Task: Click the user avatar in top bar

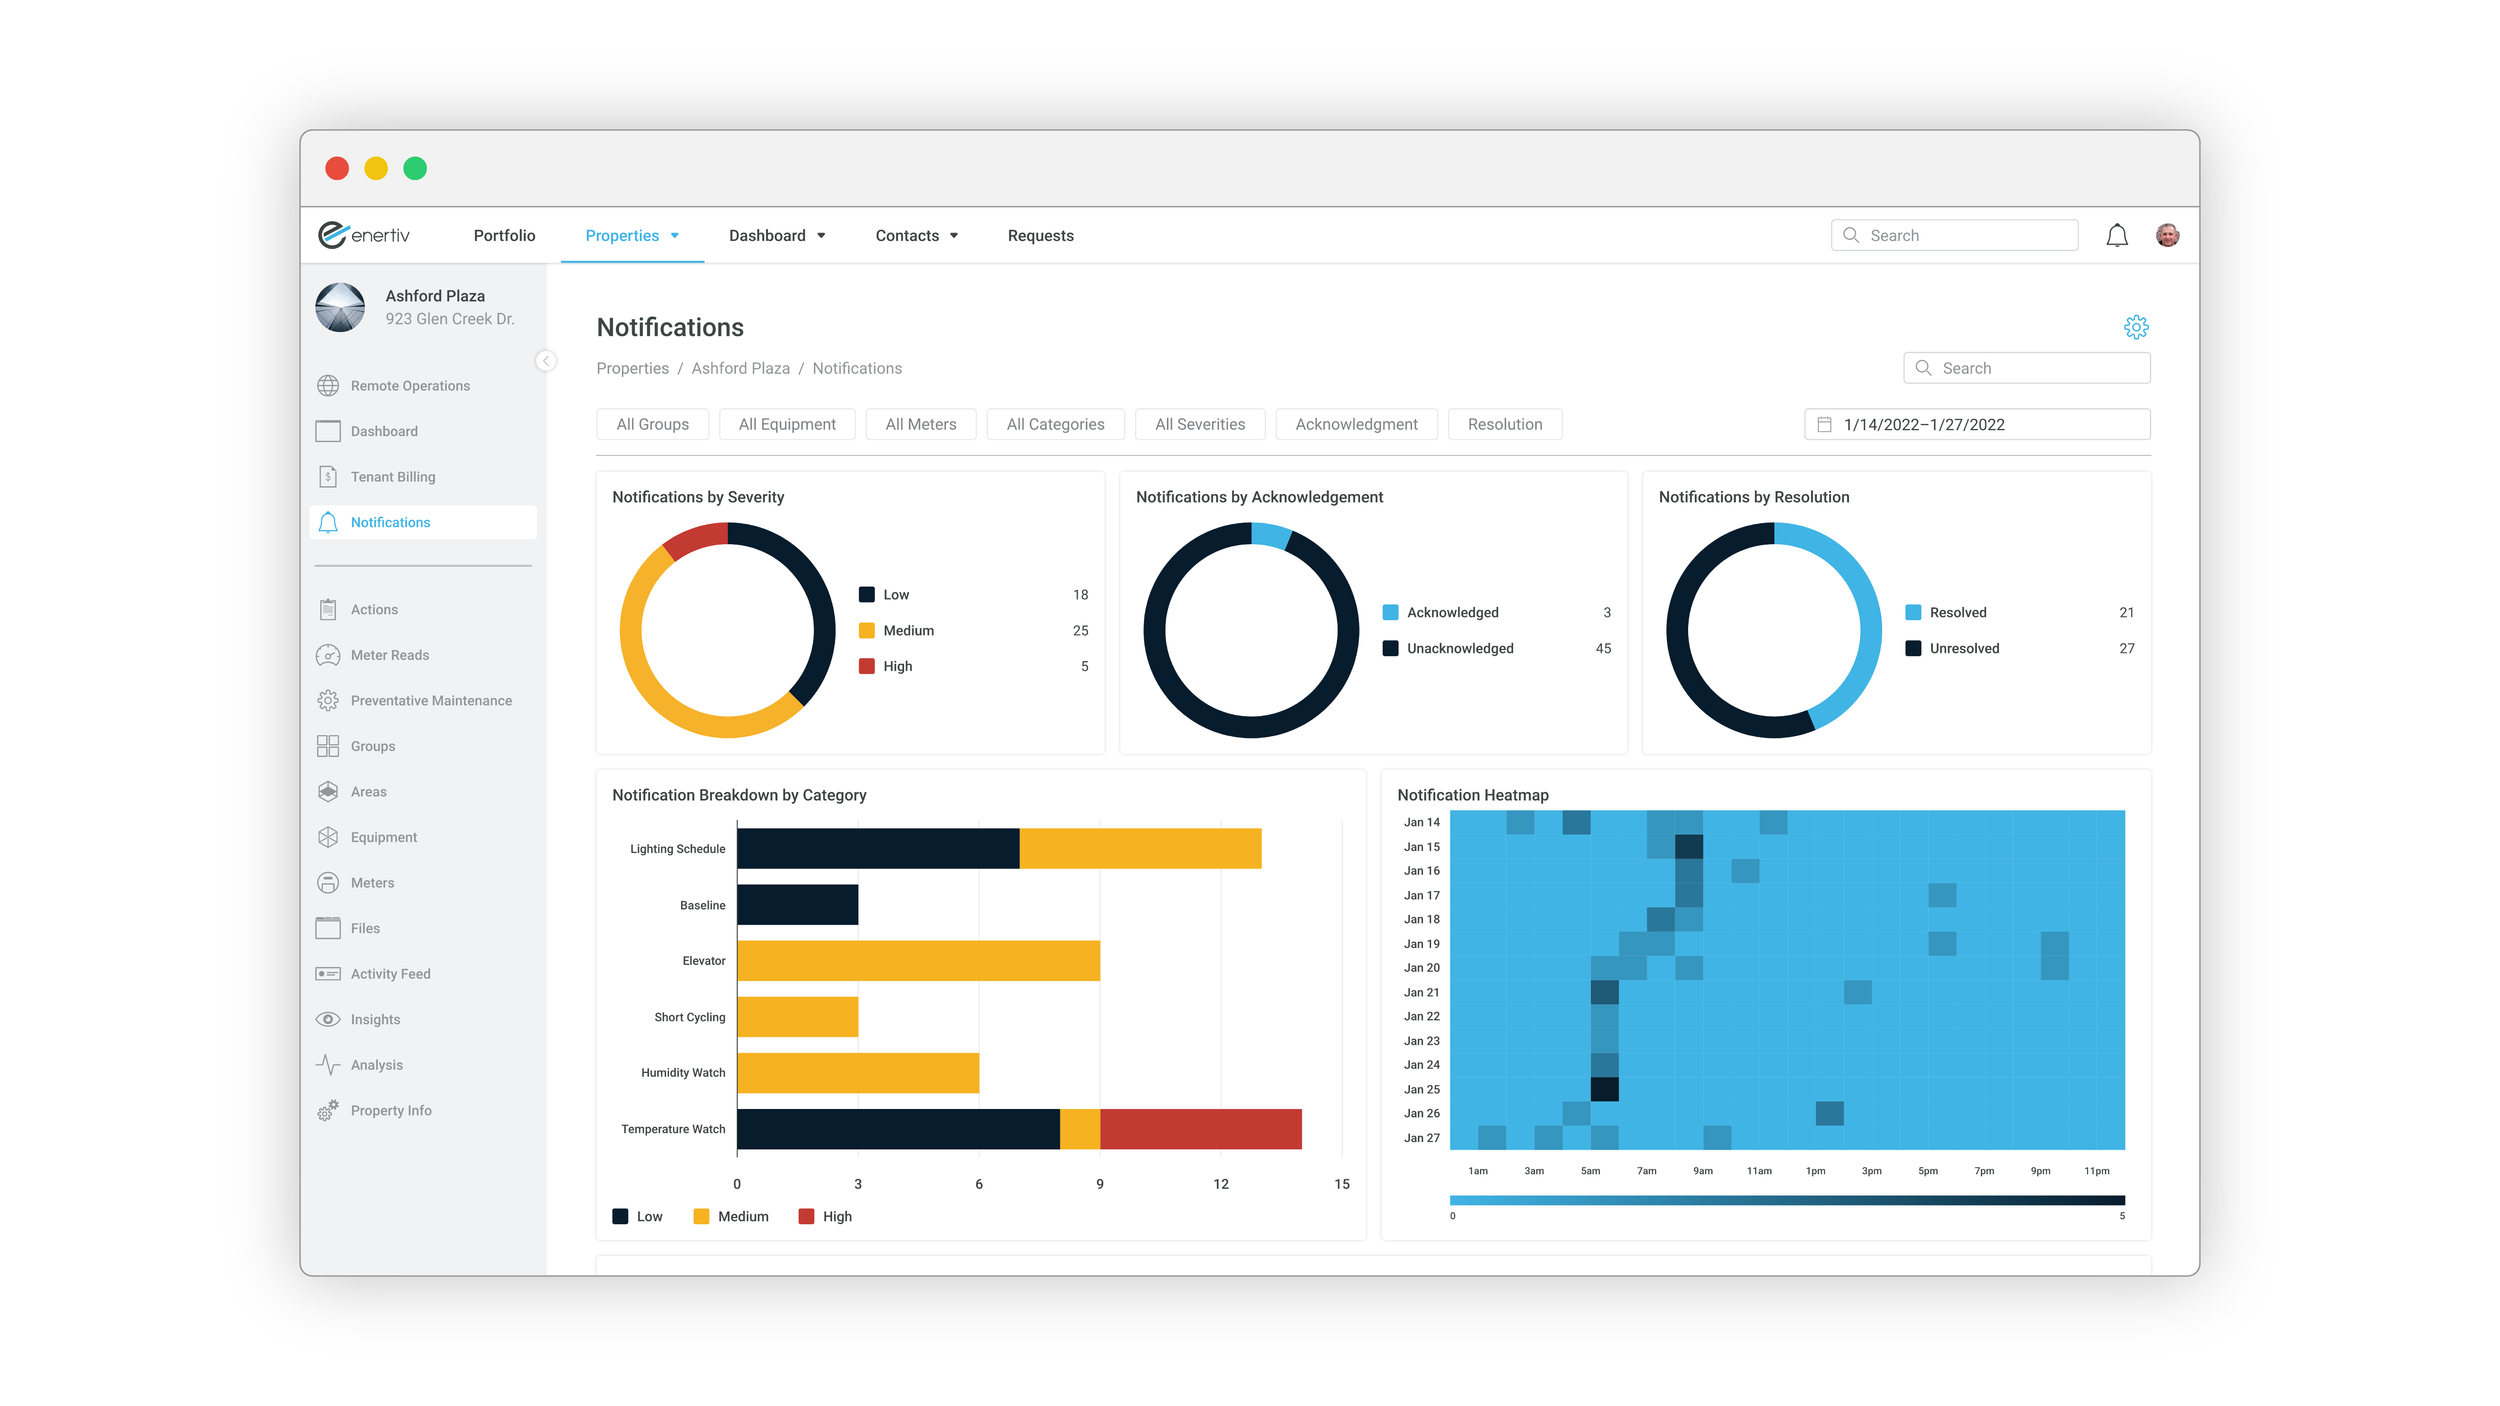Action: click(x=2167, y=236)
